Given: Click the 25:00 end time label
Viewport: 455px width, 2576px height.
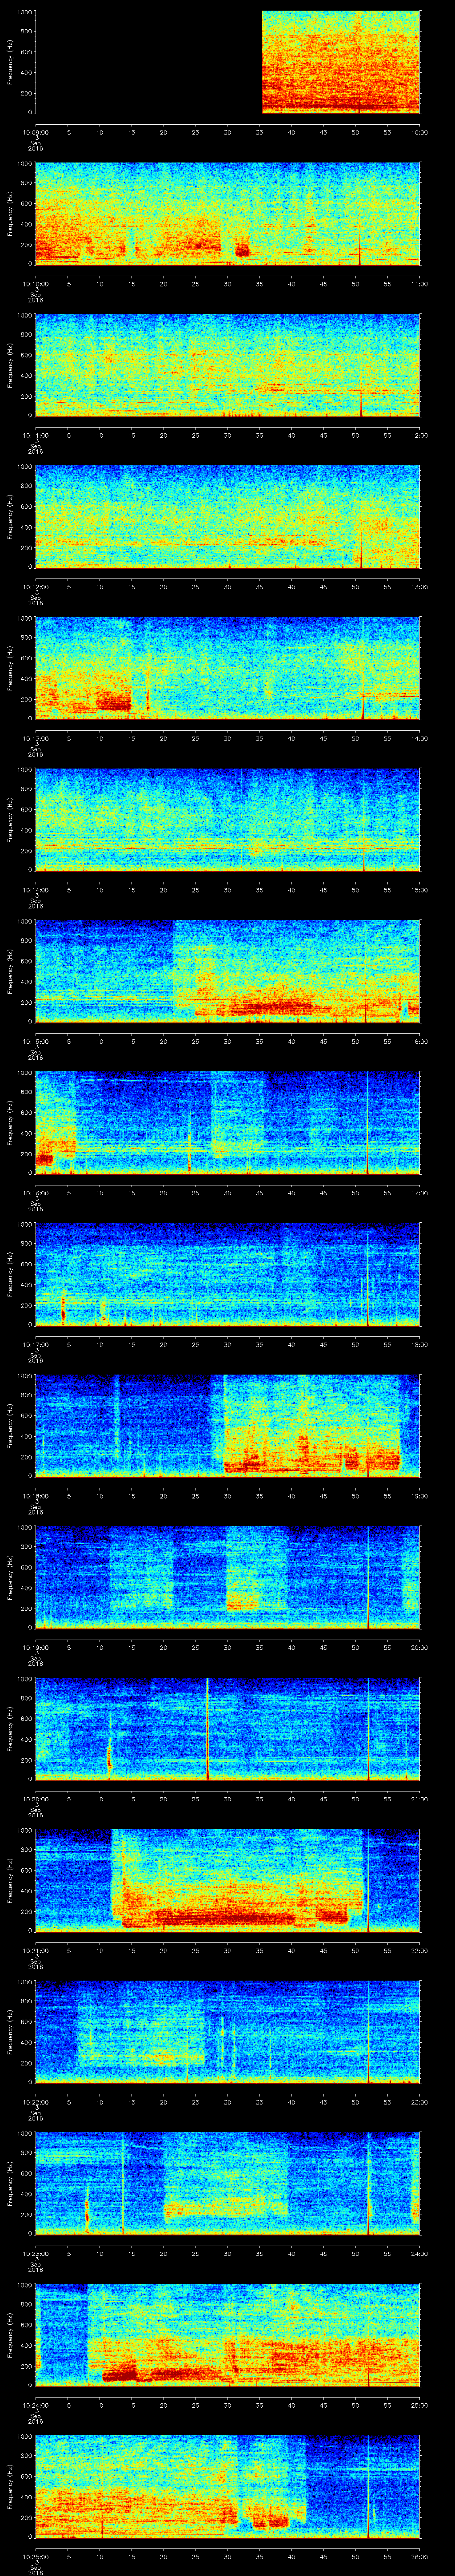Looking at the screenshot, I should click(419, 2404).
